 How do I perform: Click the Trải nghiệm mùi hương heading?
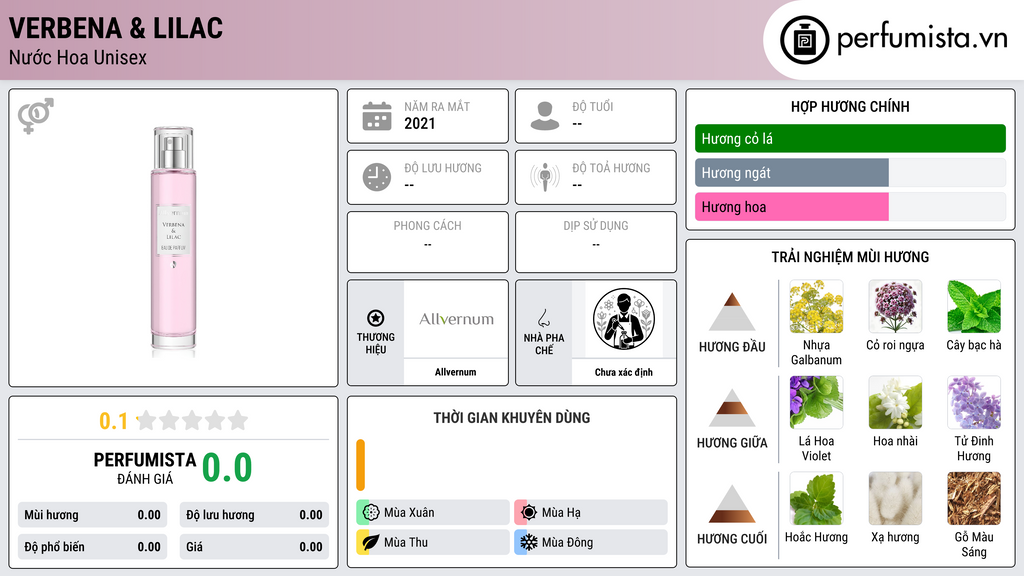[850, 257]
